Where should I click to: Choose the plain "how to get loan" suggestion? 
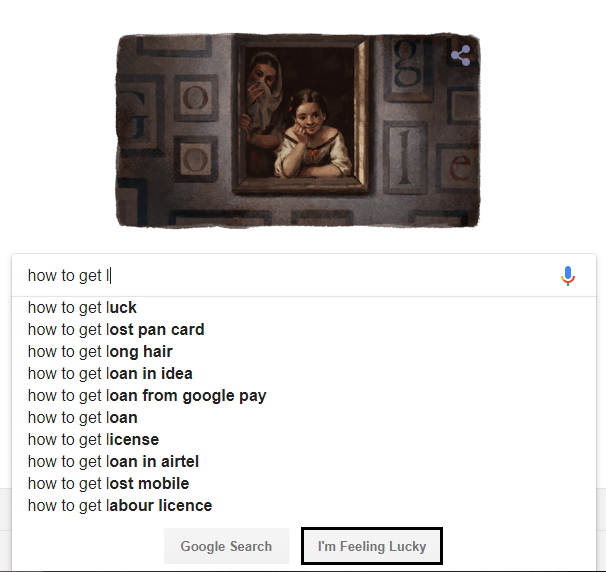point(83,417)
